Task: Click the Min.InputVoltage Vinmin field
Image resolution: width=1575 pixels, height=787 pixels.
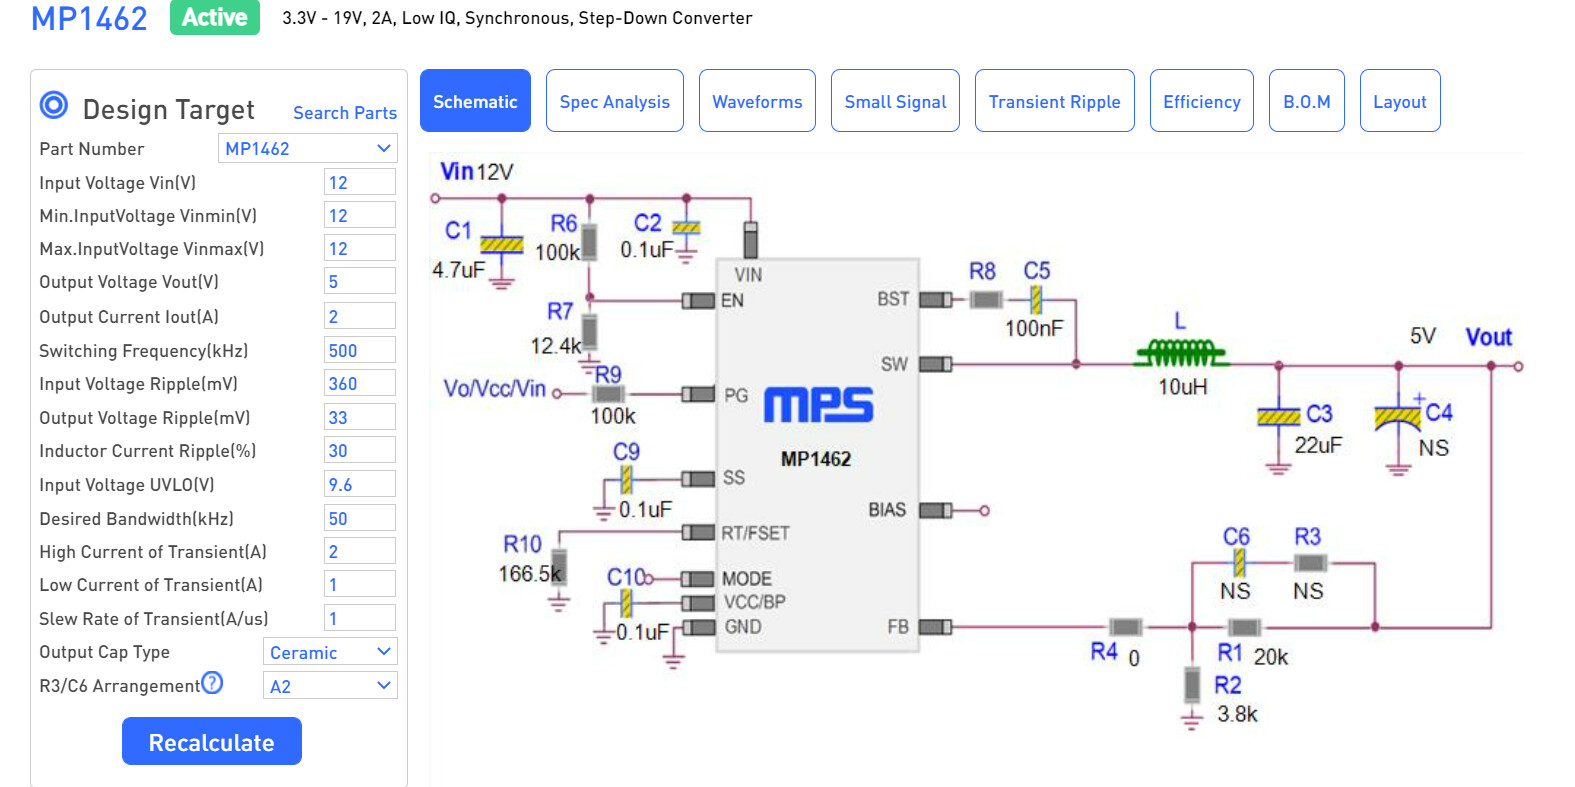Action: (x=360, y=215)
